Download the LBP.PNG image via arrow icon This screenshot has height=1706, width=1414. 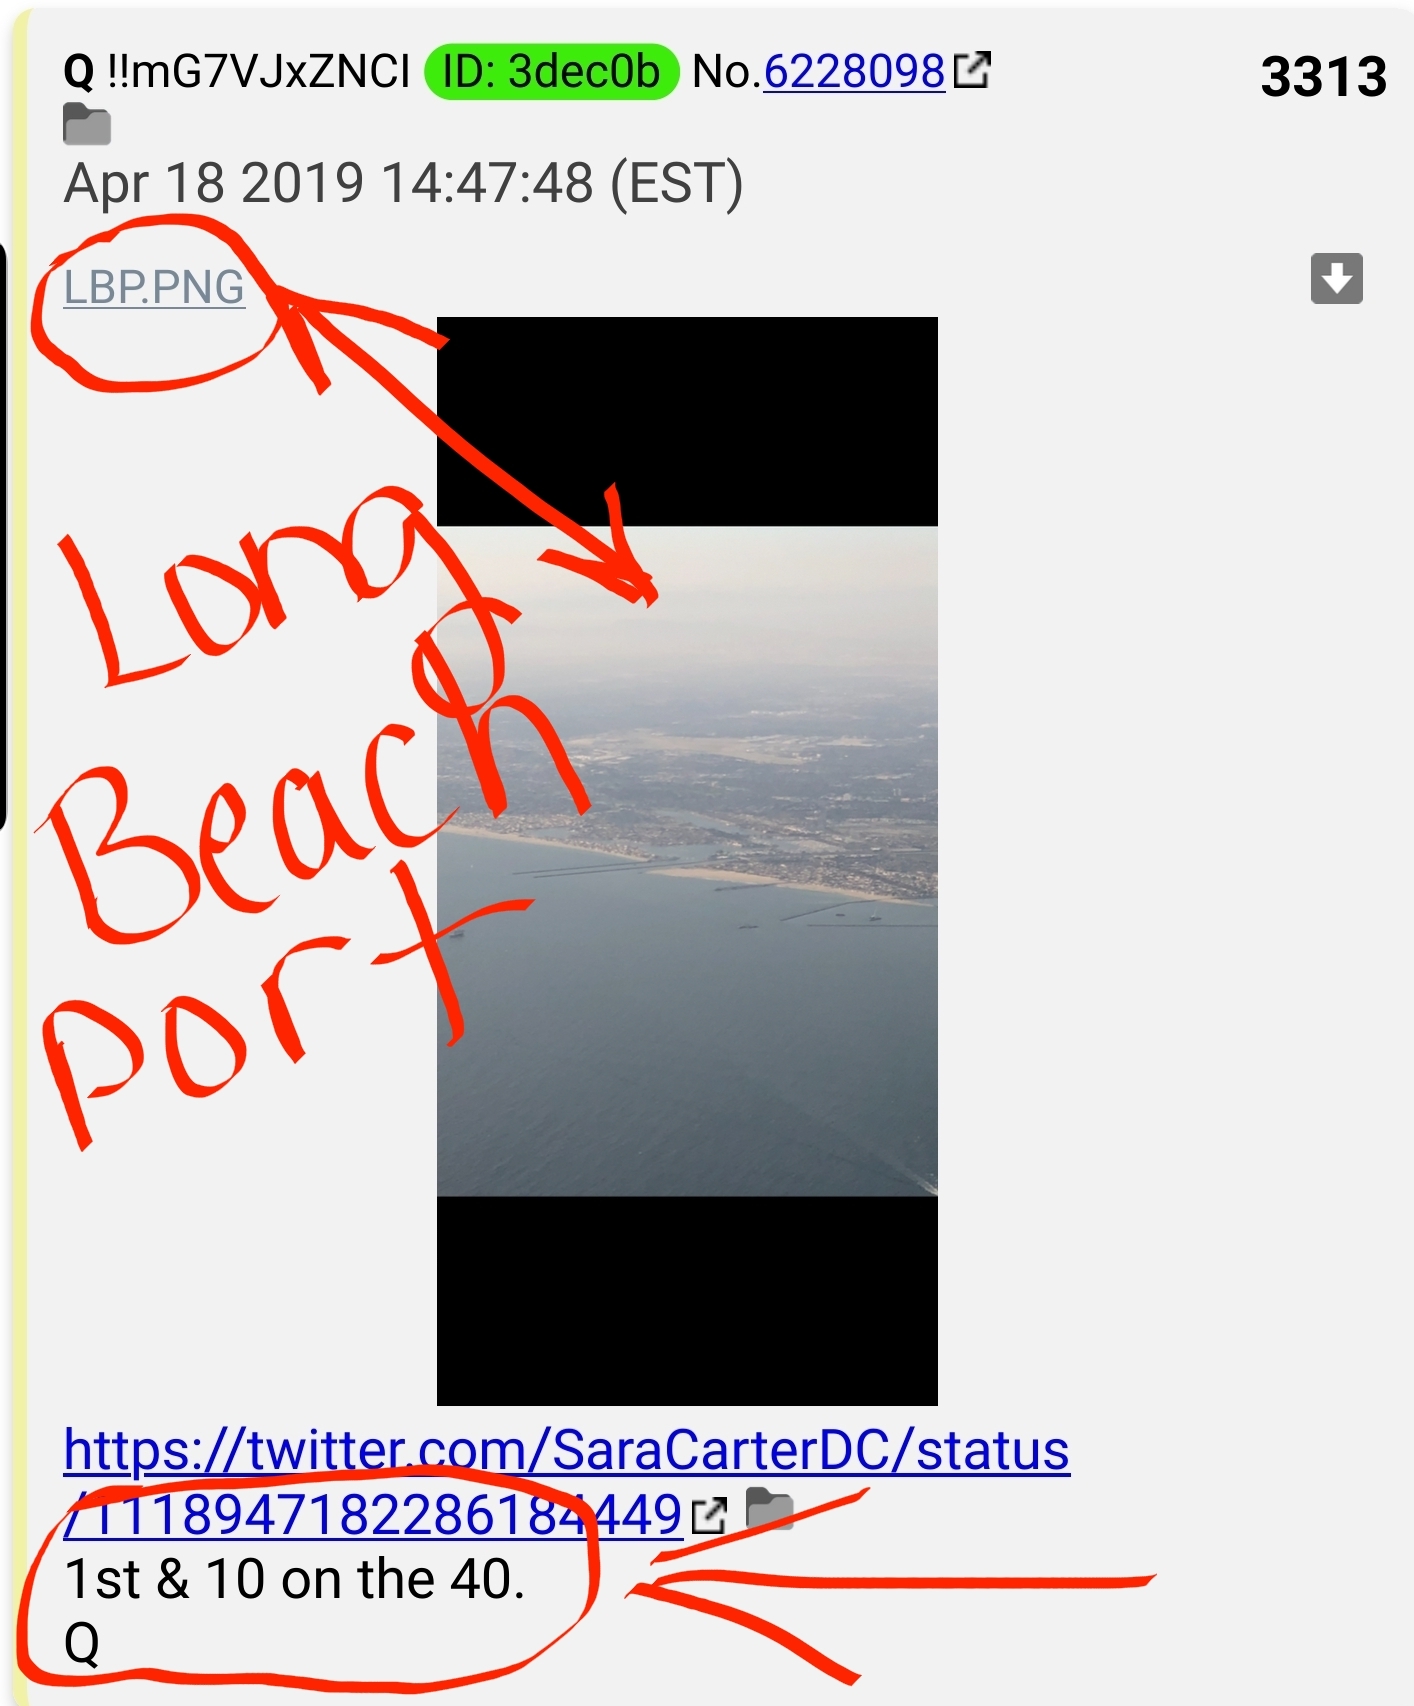(1337, 278)
